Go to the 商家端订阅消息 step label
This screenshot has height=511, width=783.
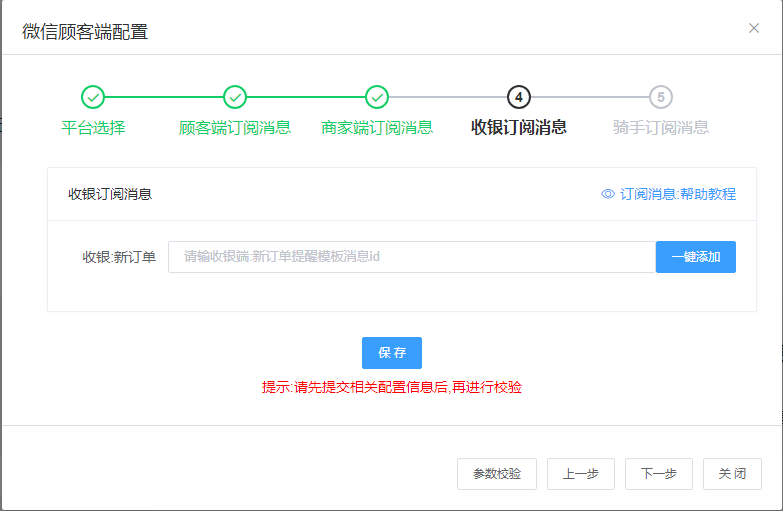377,127
